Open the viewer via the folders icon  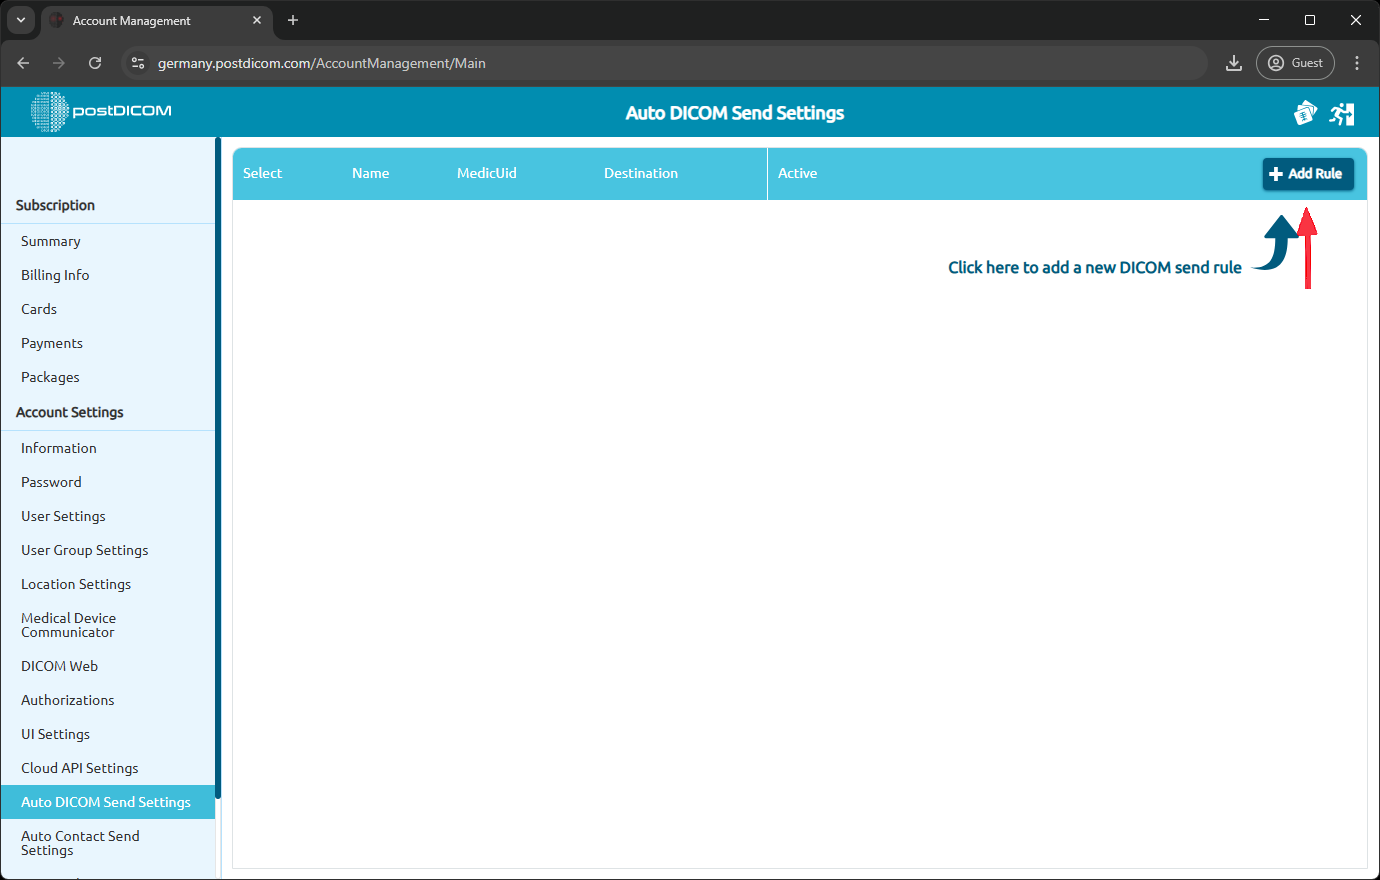pos(1305,113)
